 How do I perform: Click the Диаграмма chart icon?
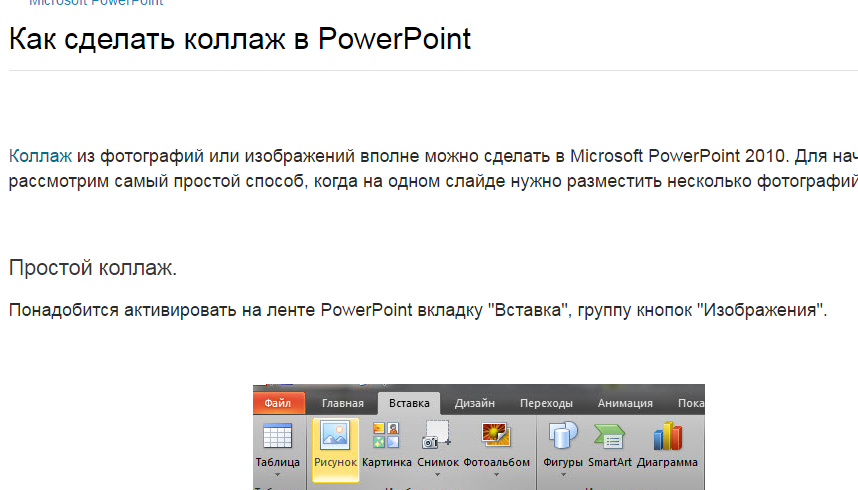click(x=666, y=436)
